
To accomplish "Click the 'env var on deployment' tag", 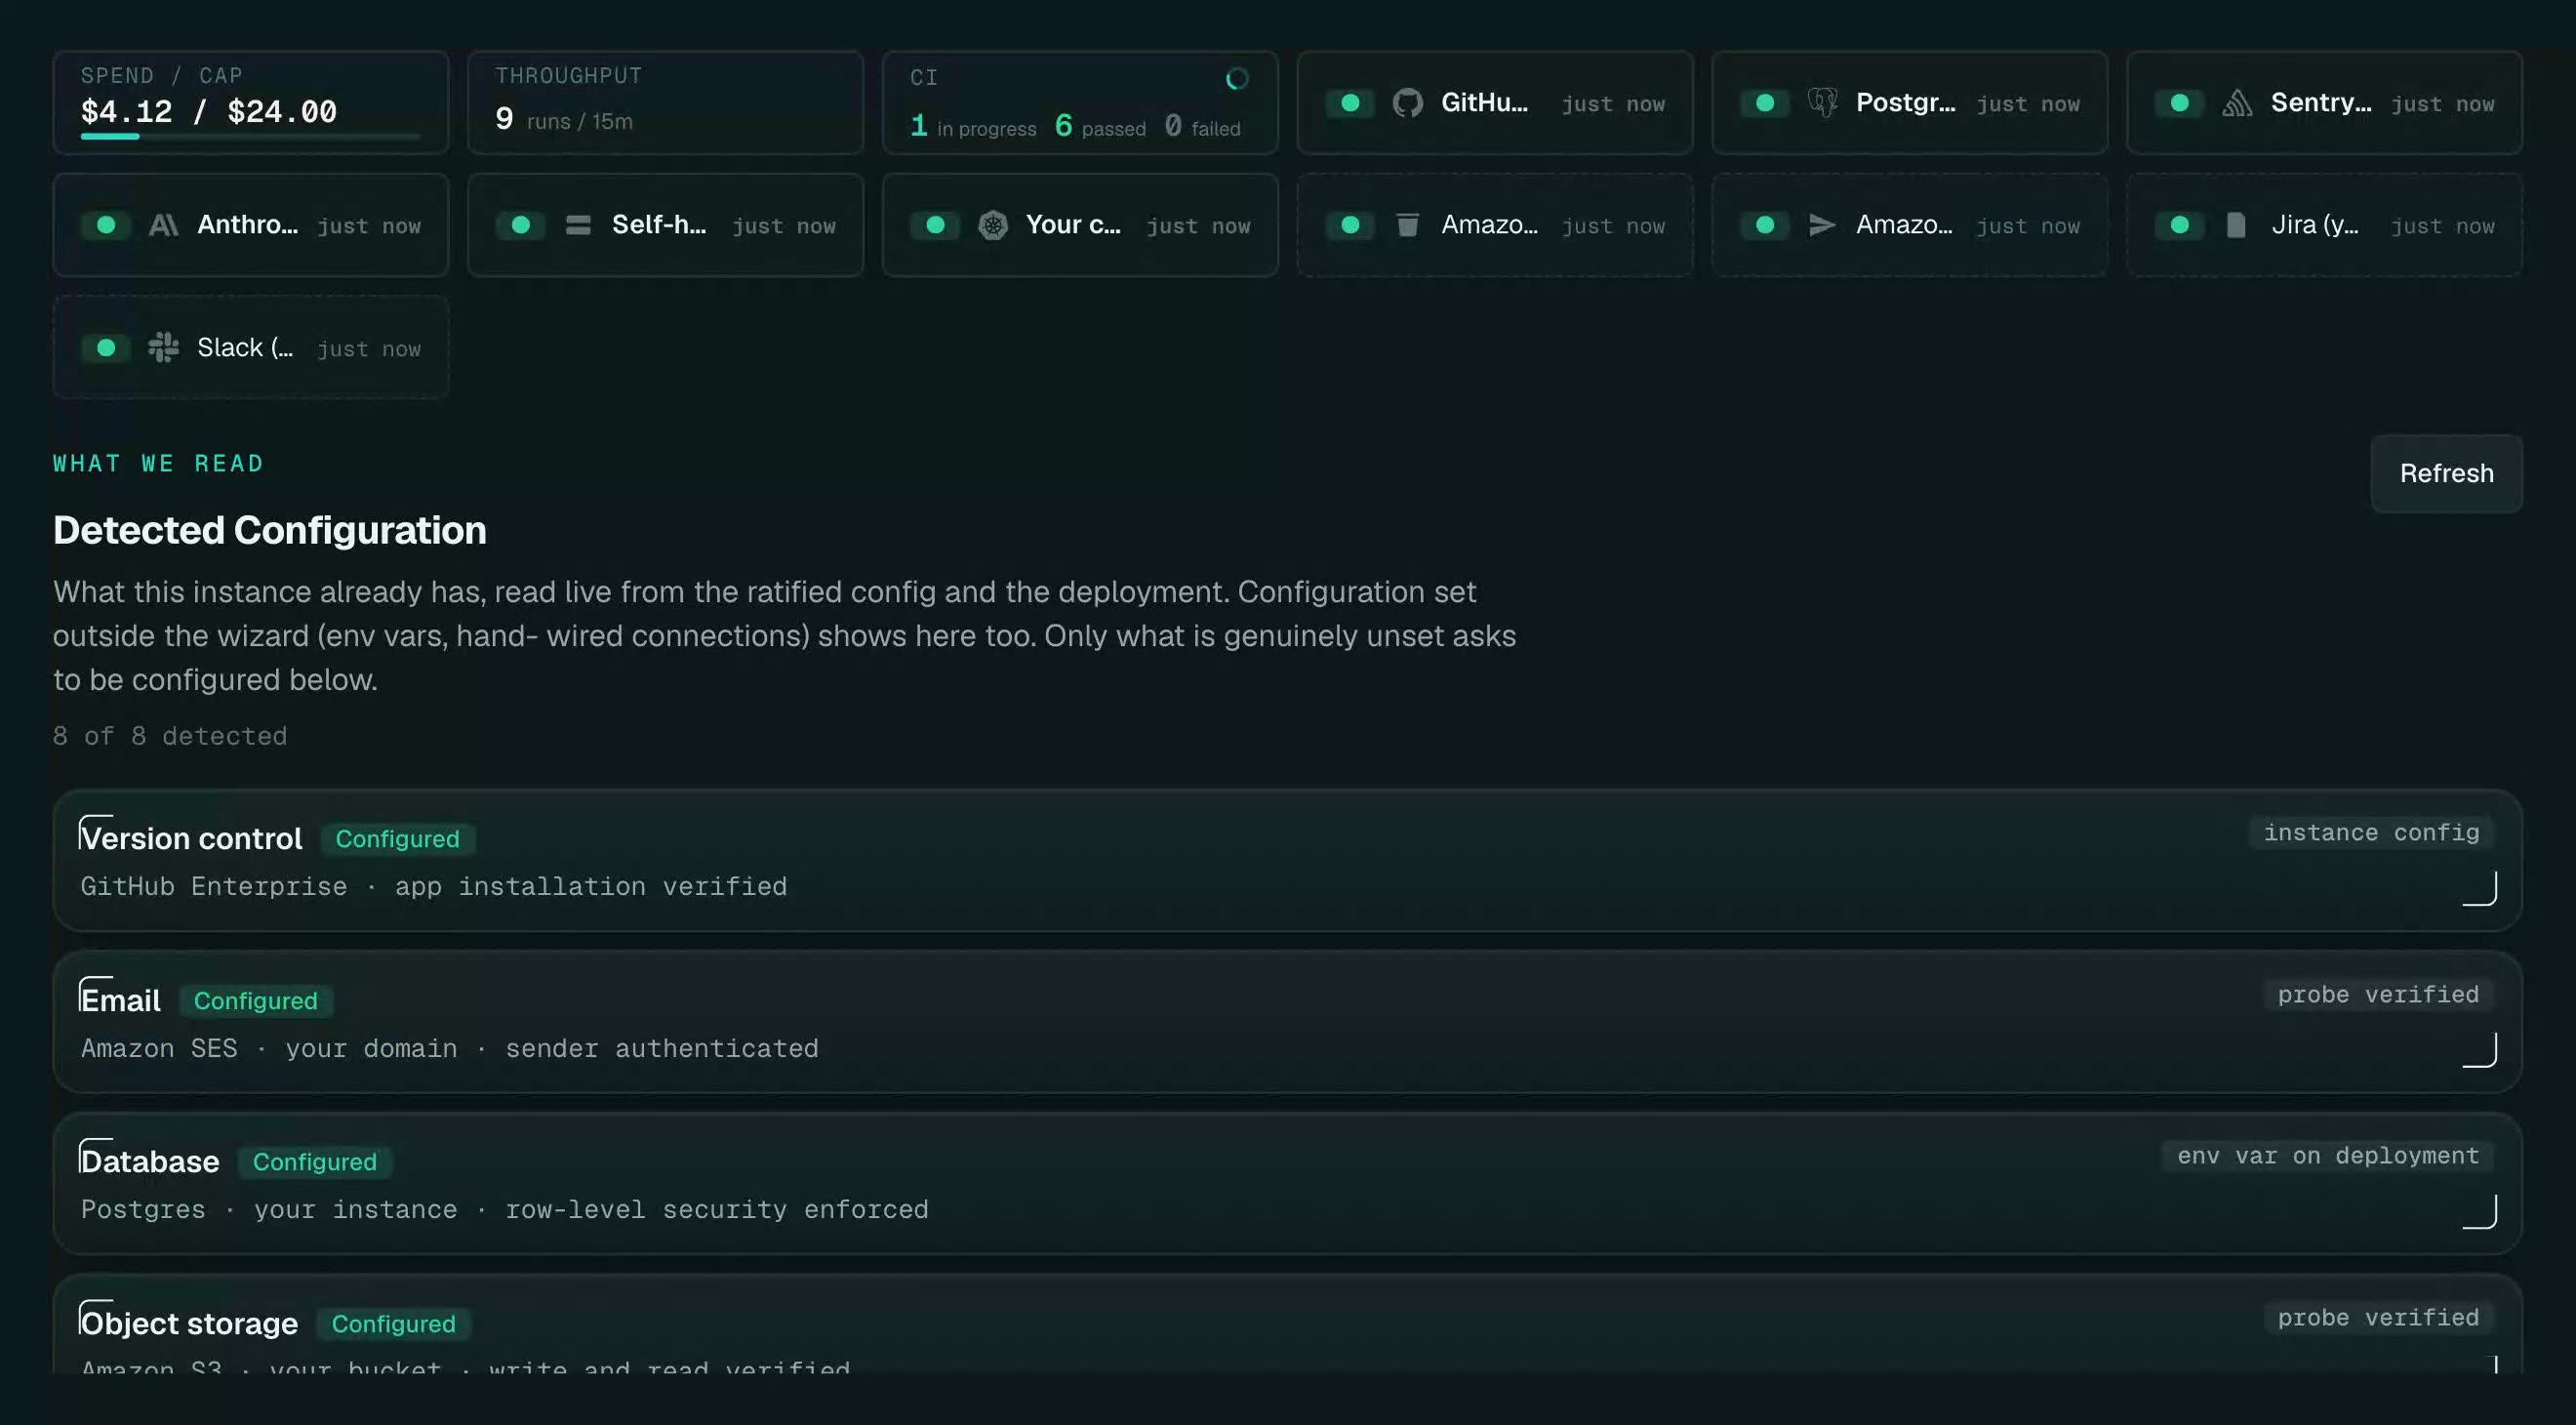I will pyautogui.click(x=2328, y=1155).
